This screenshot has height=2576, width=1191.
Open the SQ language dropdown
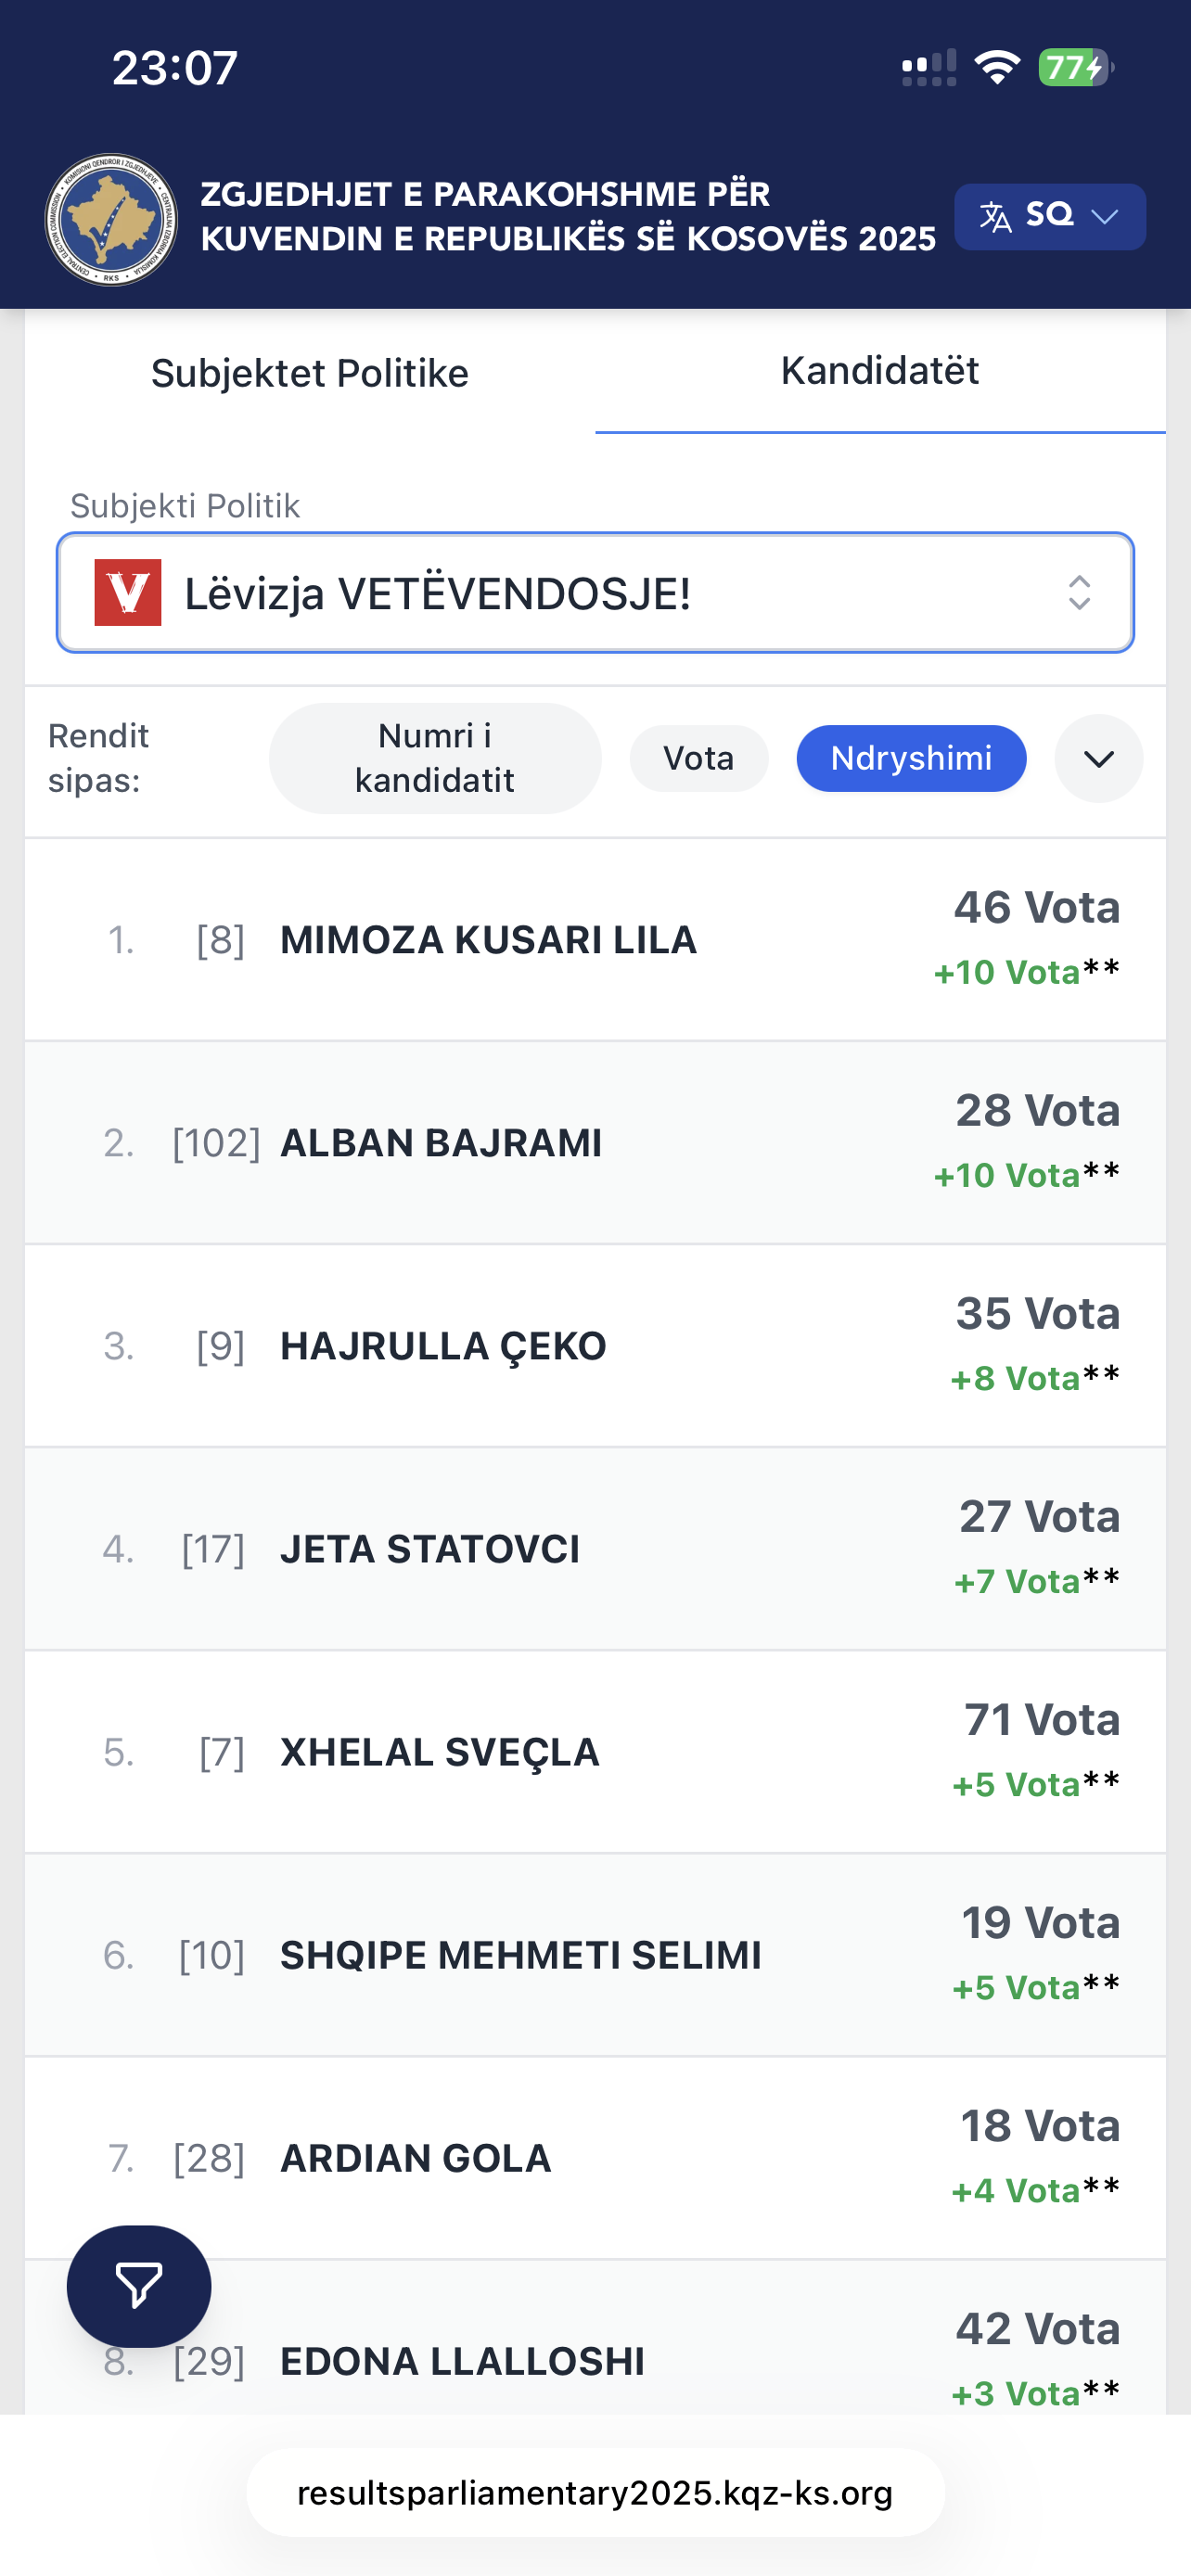pos(1050,216)
